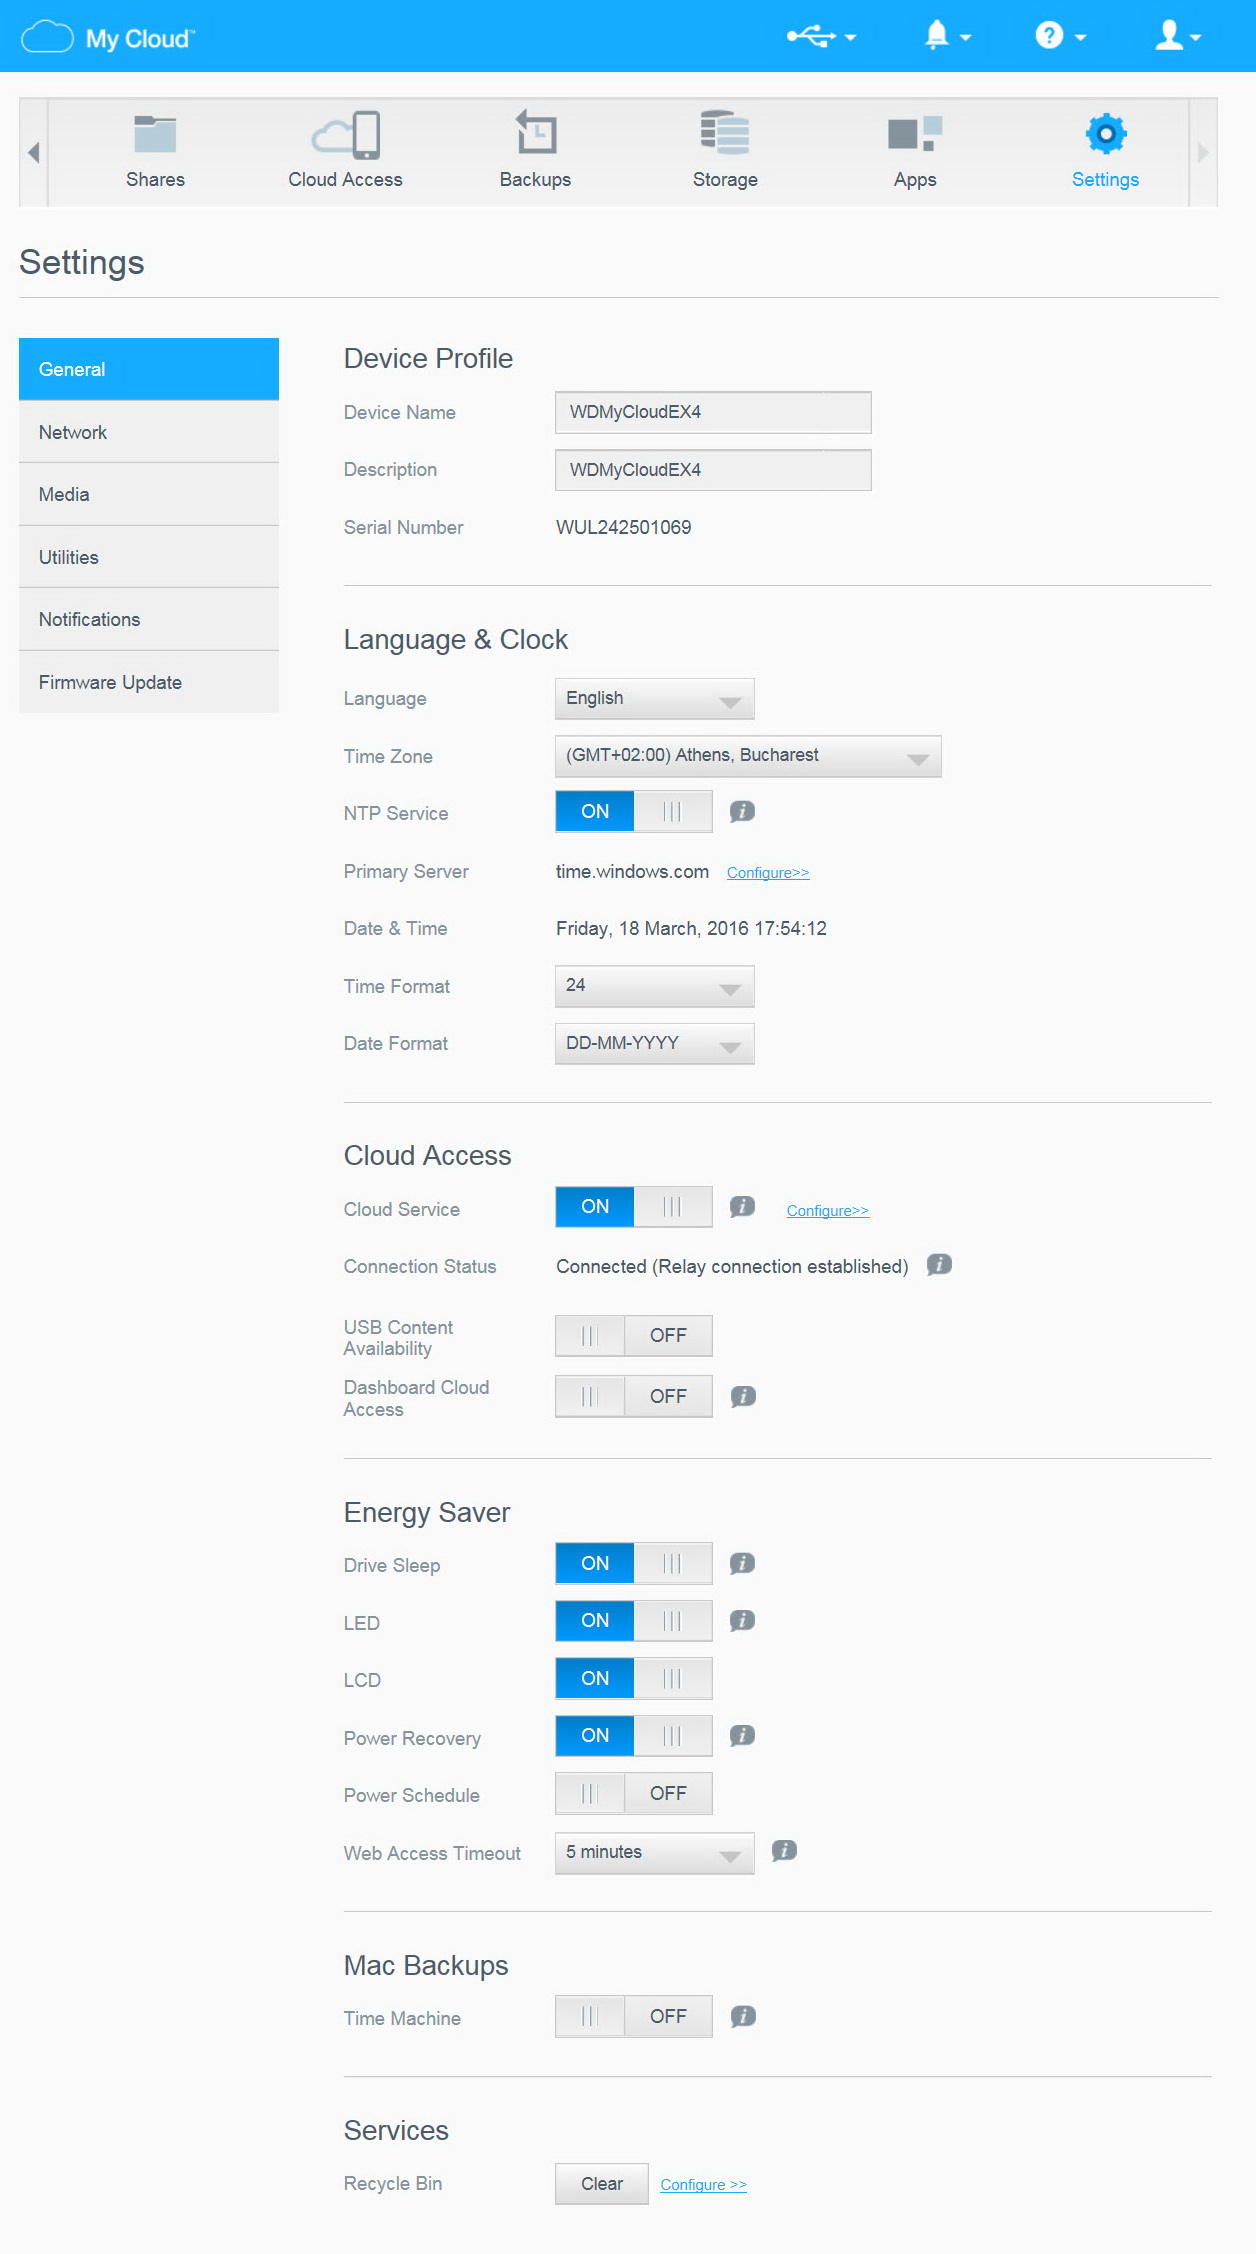The image size is (1256, 2254).
Task: Select the Notifications settings tab
Action: tap(149, 619)
